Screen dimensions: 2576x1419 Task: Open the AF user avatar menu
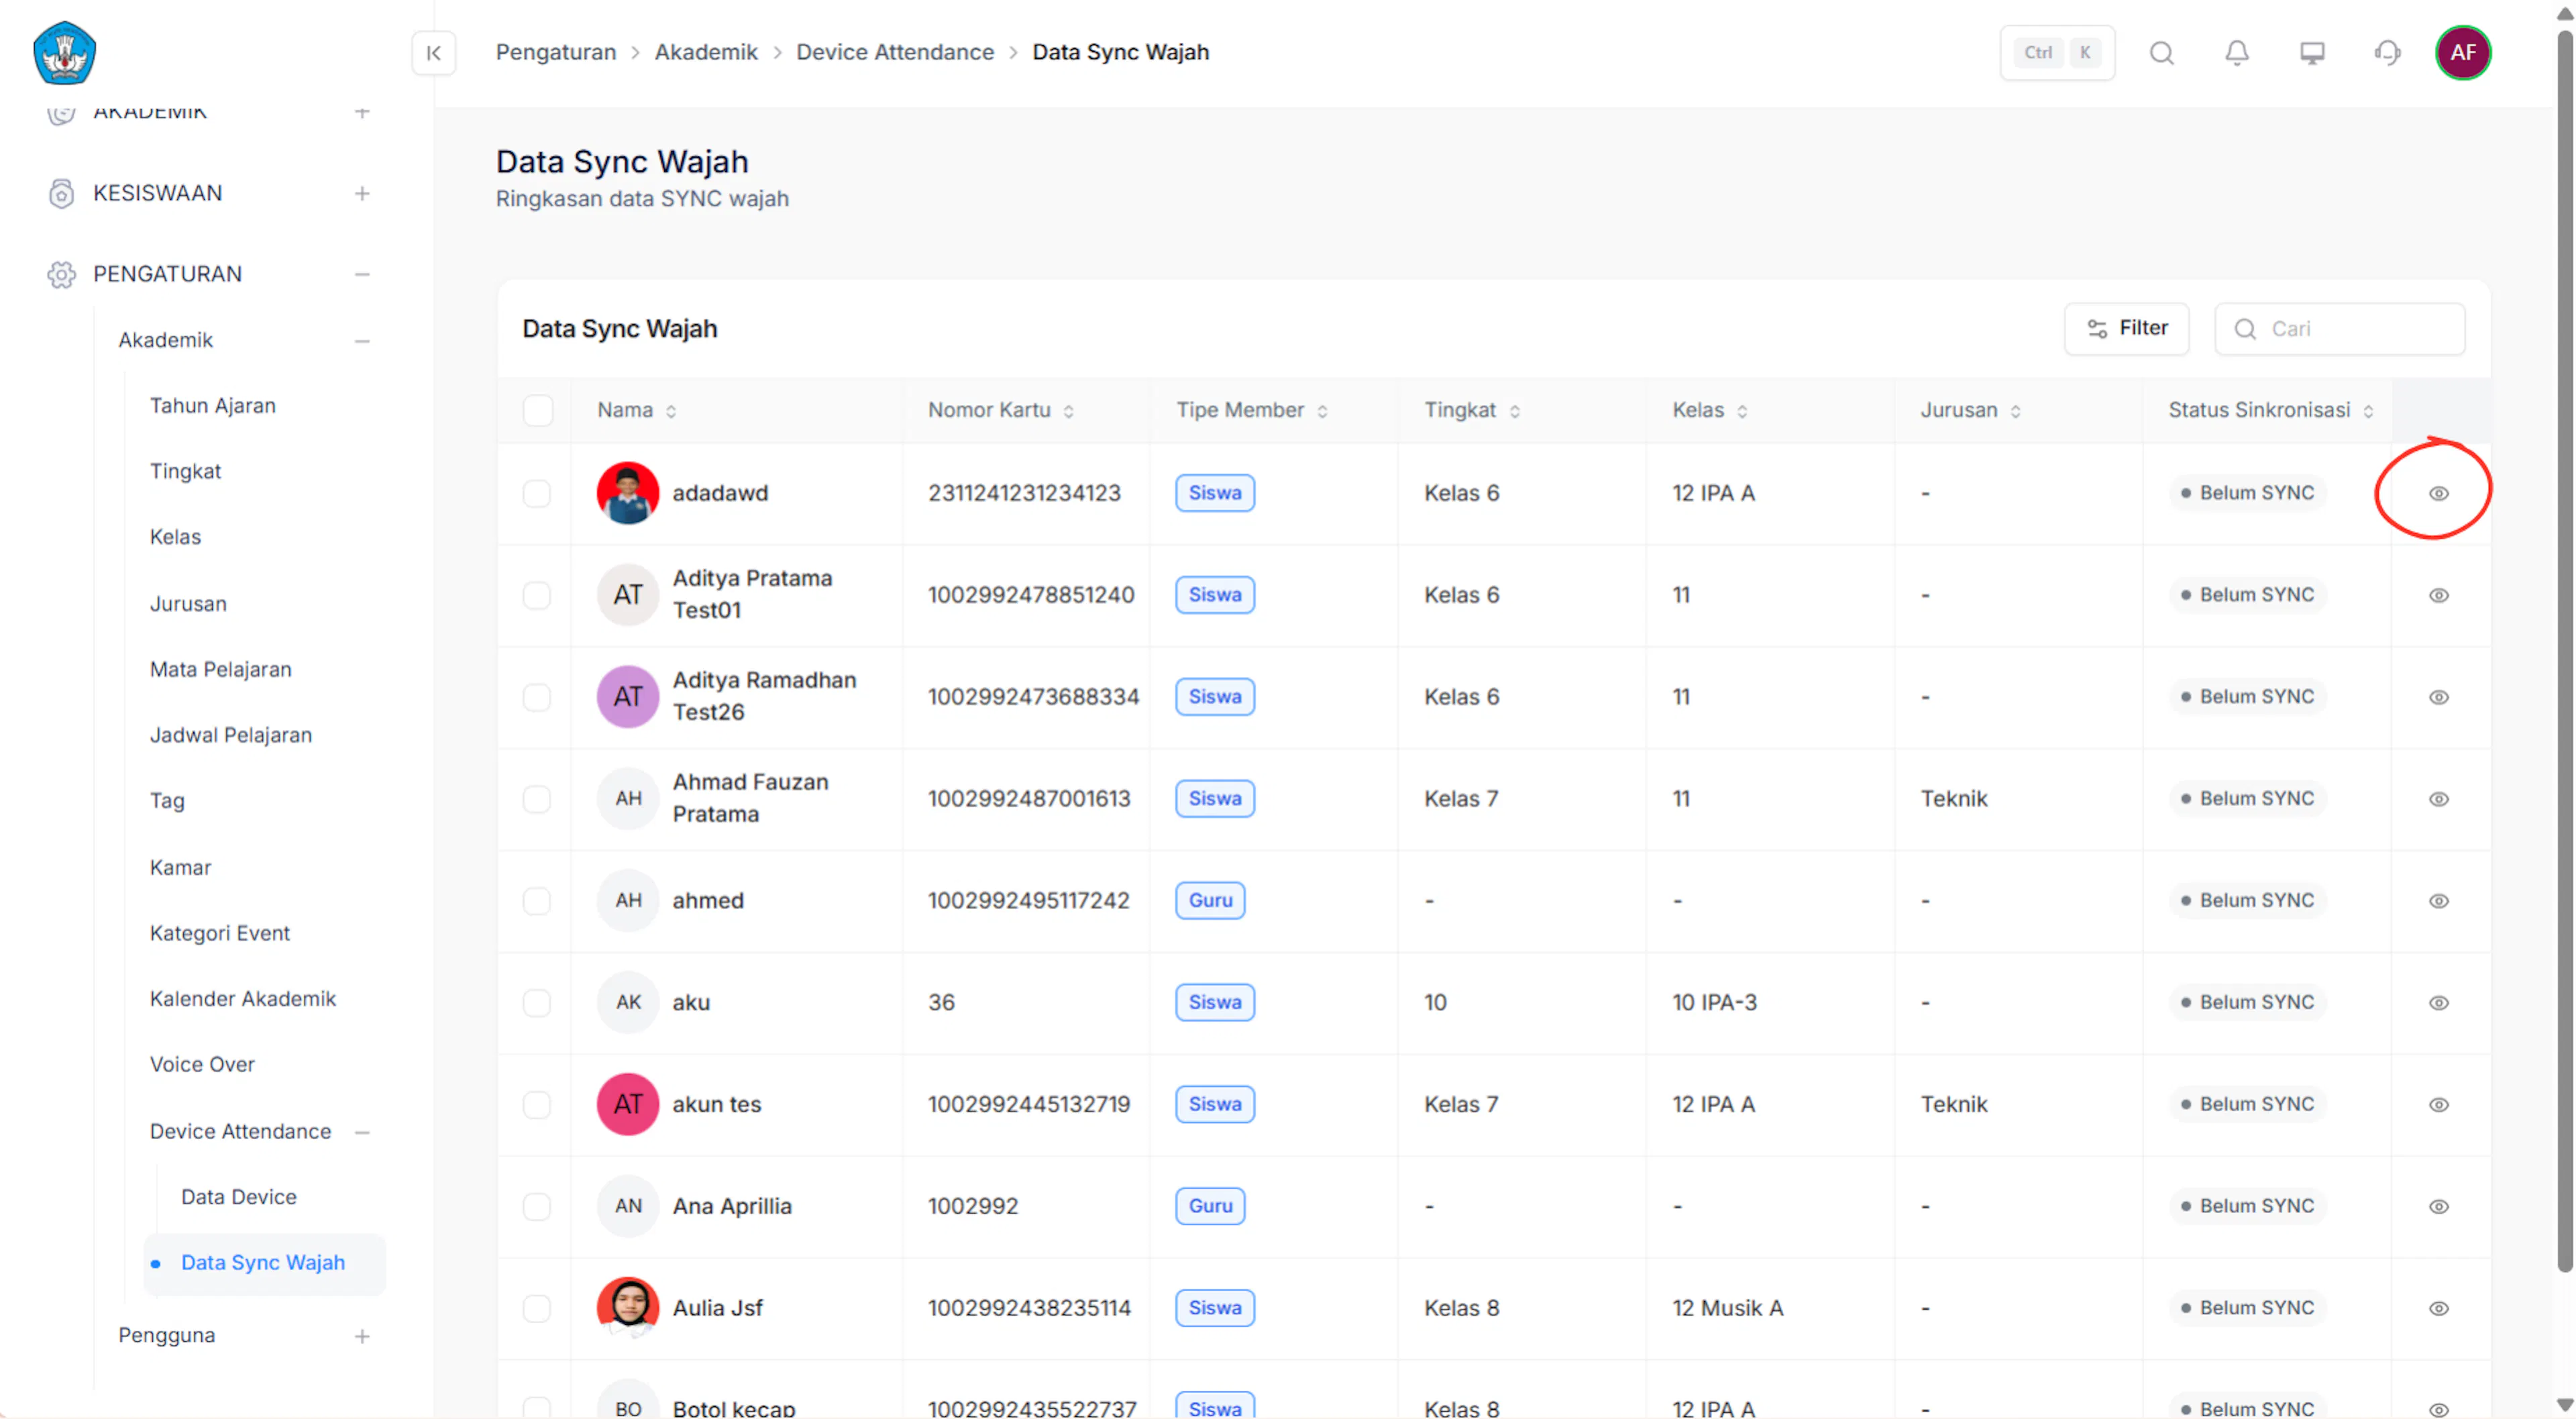[x=2462, y=53]
